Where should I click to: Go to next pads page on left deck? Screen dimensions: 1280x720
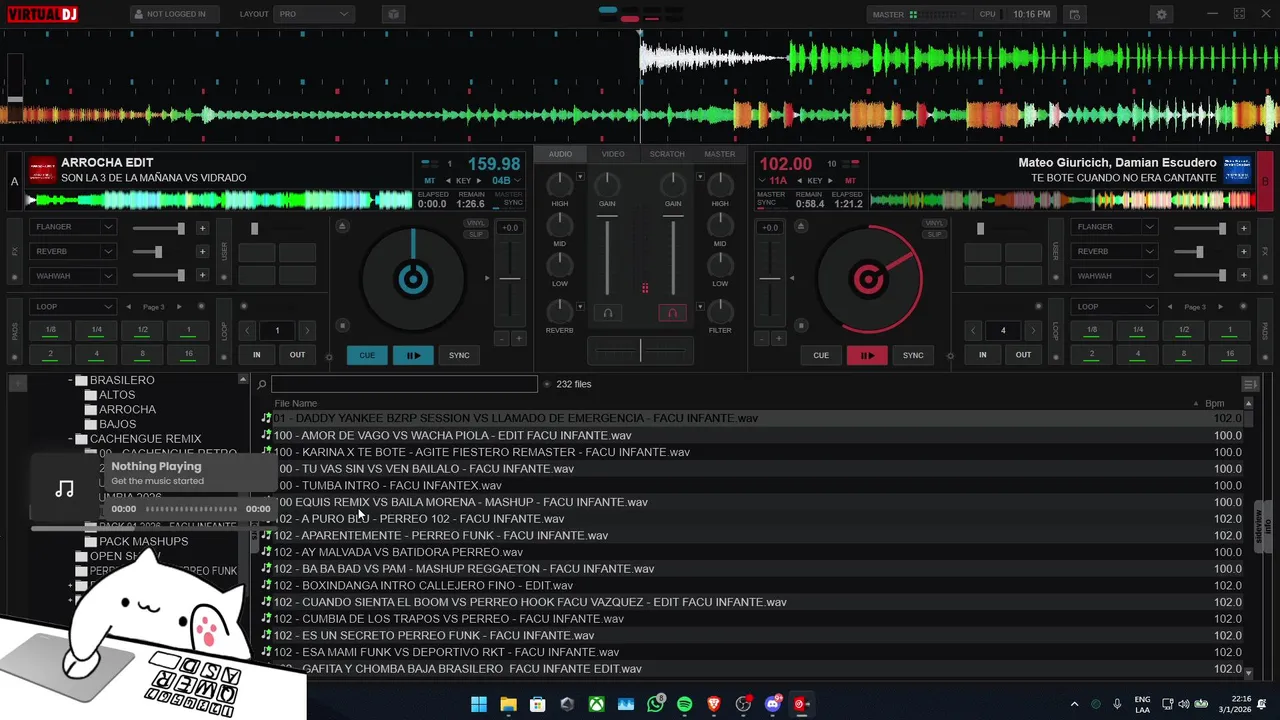pos(179,307)
